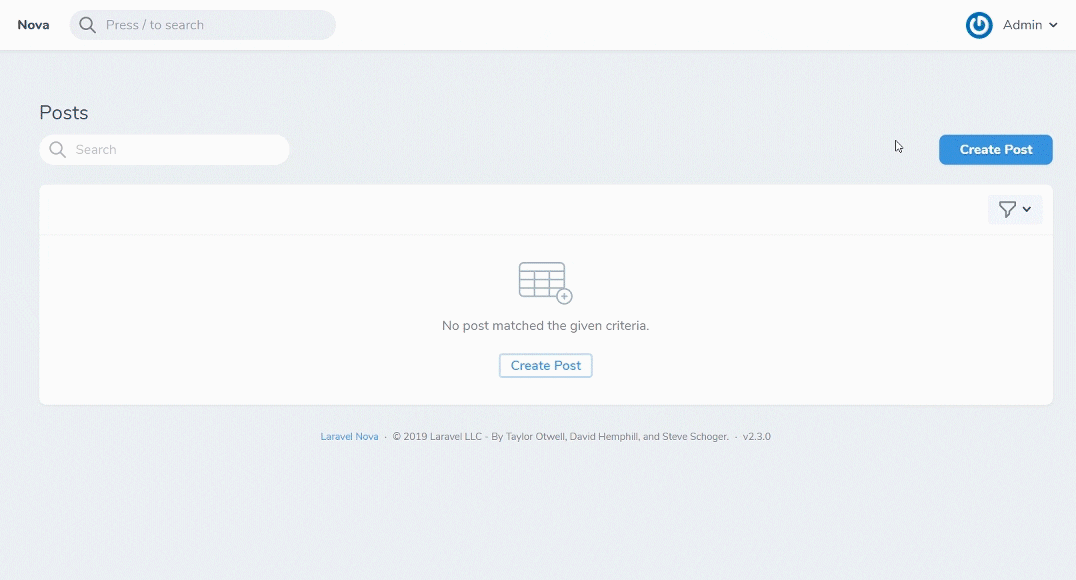
Task: Click the outlined Create Post button in the empty state
Action: (546, 366)
